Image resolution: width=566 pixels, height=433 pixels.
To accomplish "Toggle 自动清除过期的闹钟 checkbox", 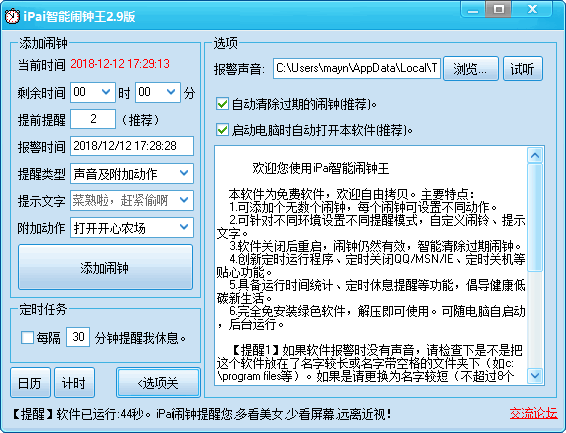I will pyautogui.click(x=222, y=104).
